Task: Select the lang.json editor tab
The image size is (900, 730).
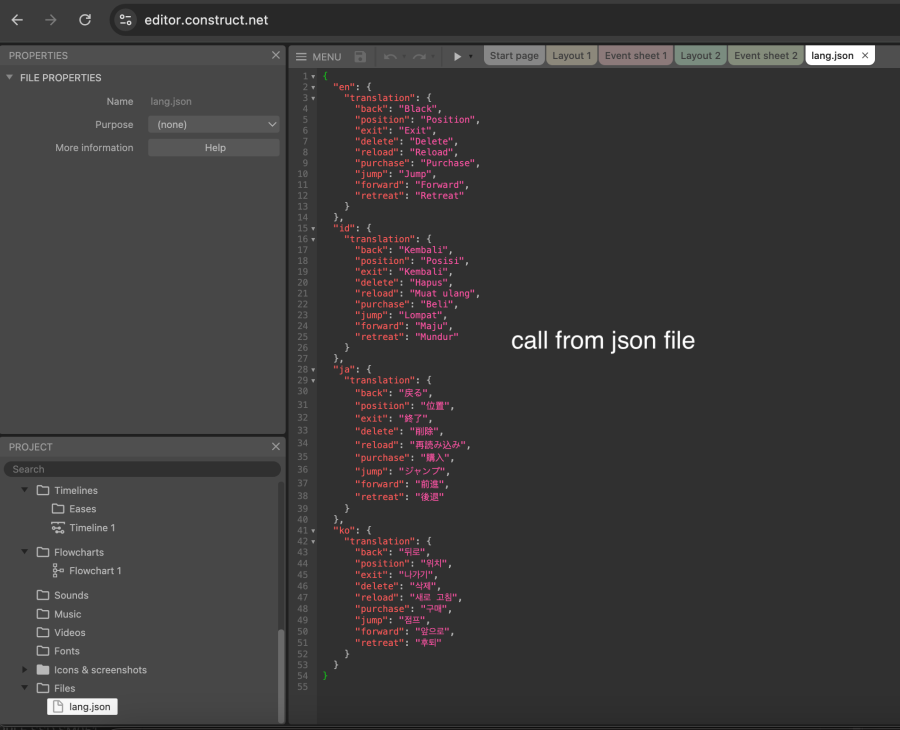Action: coord(832,56)
